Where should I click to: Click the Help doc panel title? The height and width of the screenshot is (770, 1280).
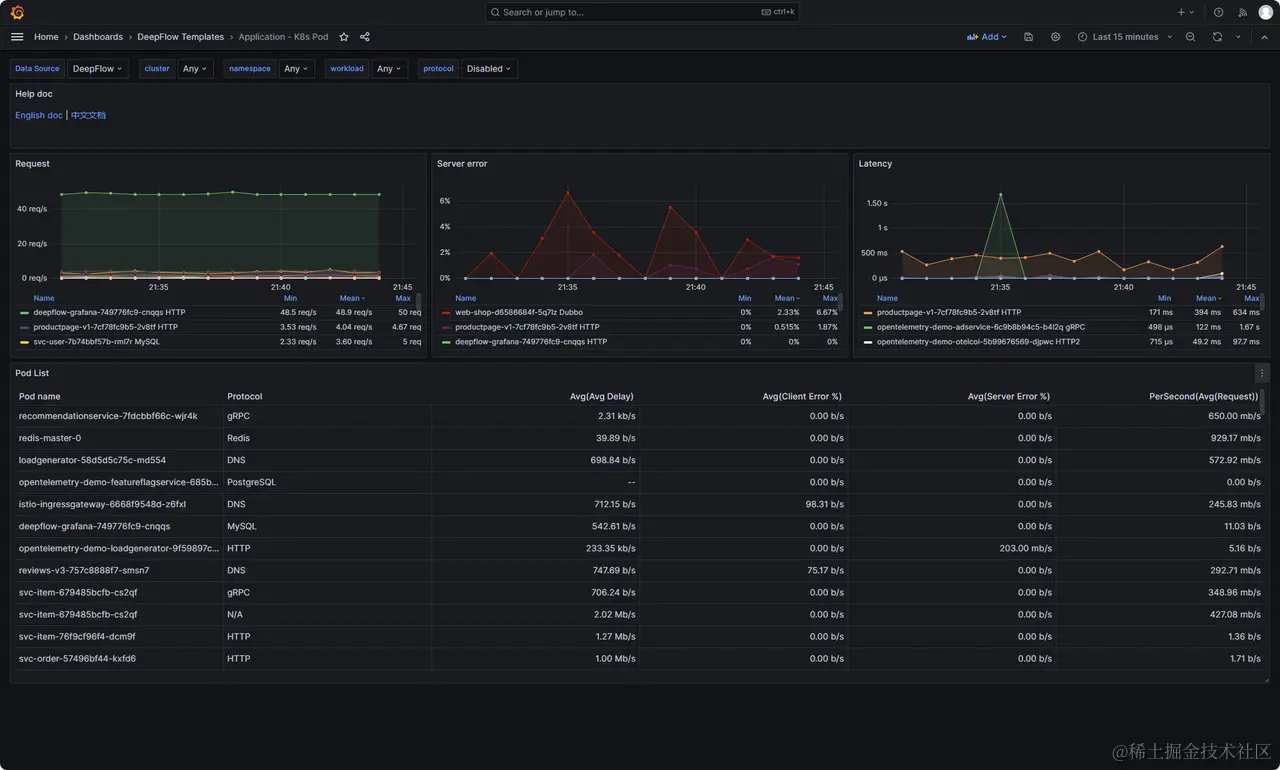[34, 94]
